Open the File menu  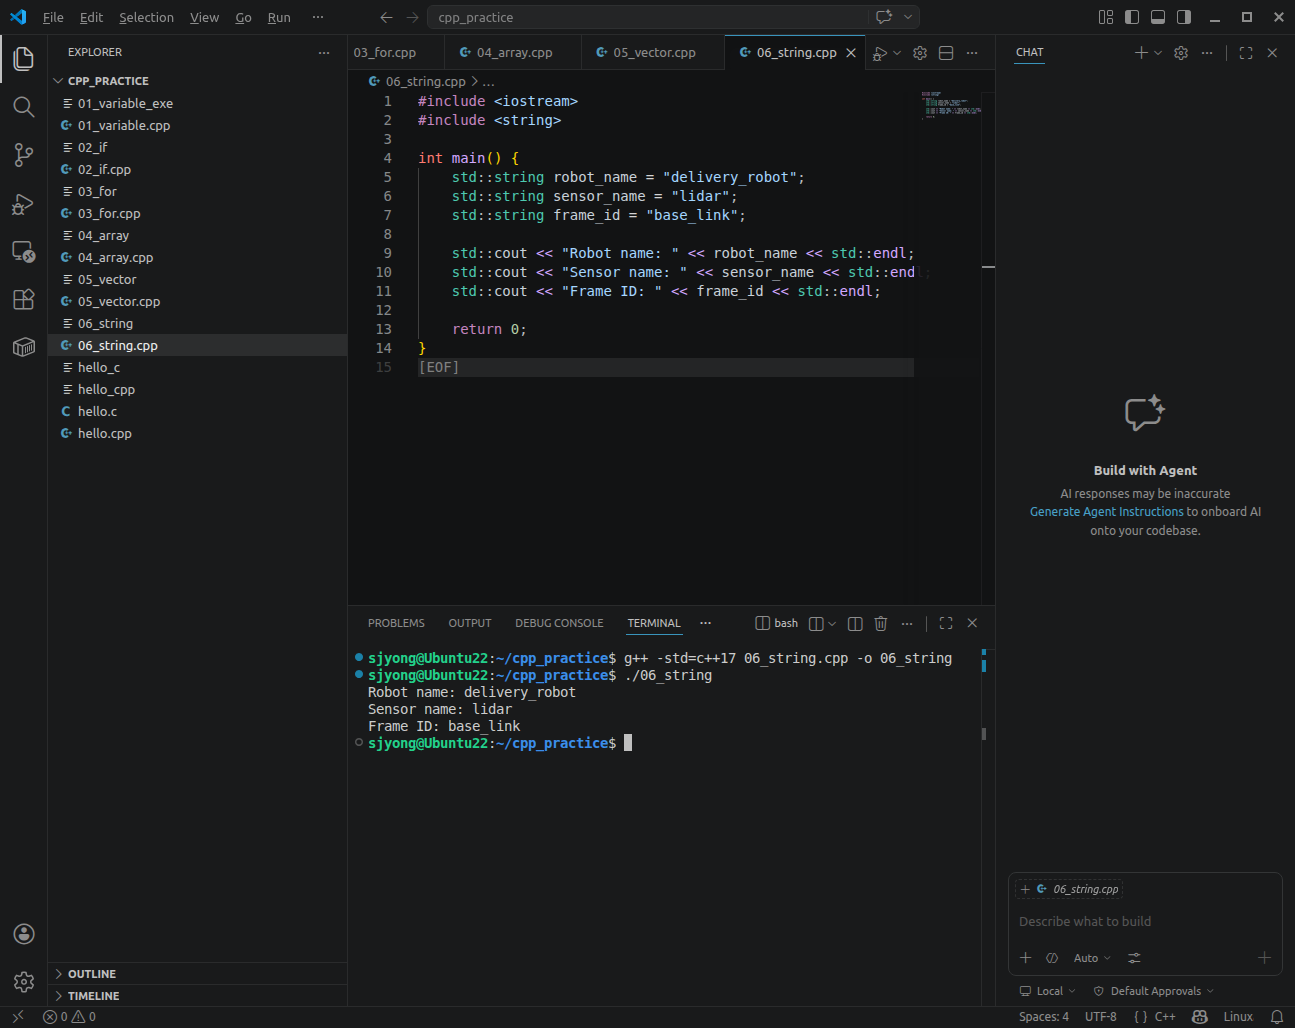[53, 17]
